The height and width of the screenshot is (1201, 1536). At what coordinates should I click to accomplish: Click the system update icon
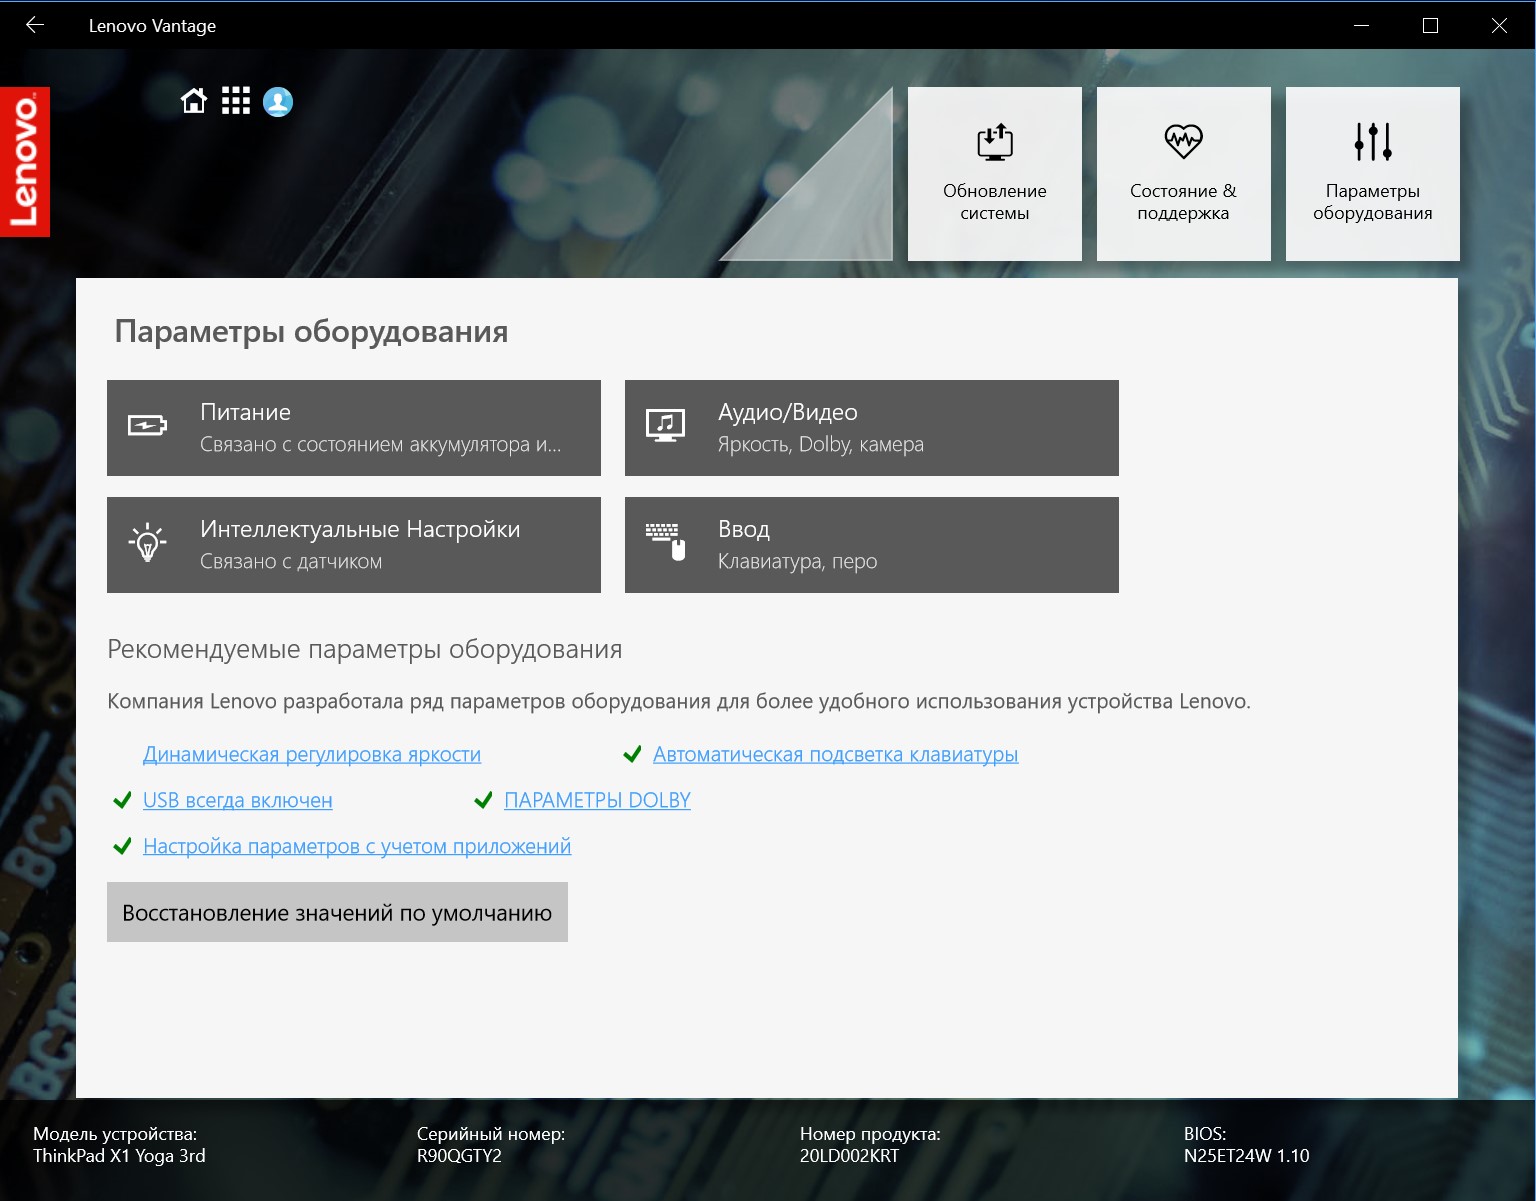pyautogui.click(x=995, y=142)
